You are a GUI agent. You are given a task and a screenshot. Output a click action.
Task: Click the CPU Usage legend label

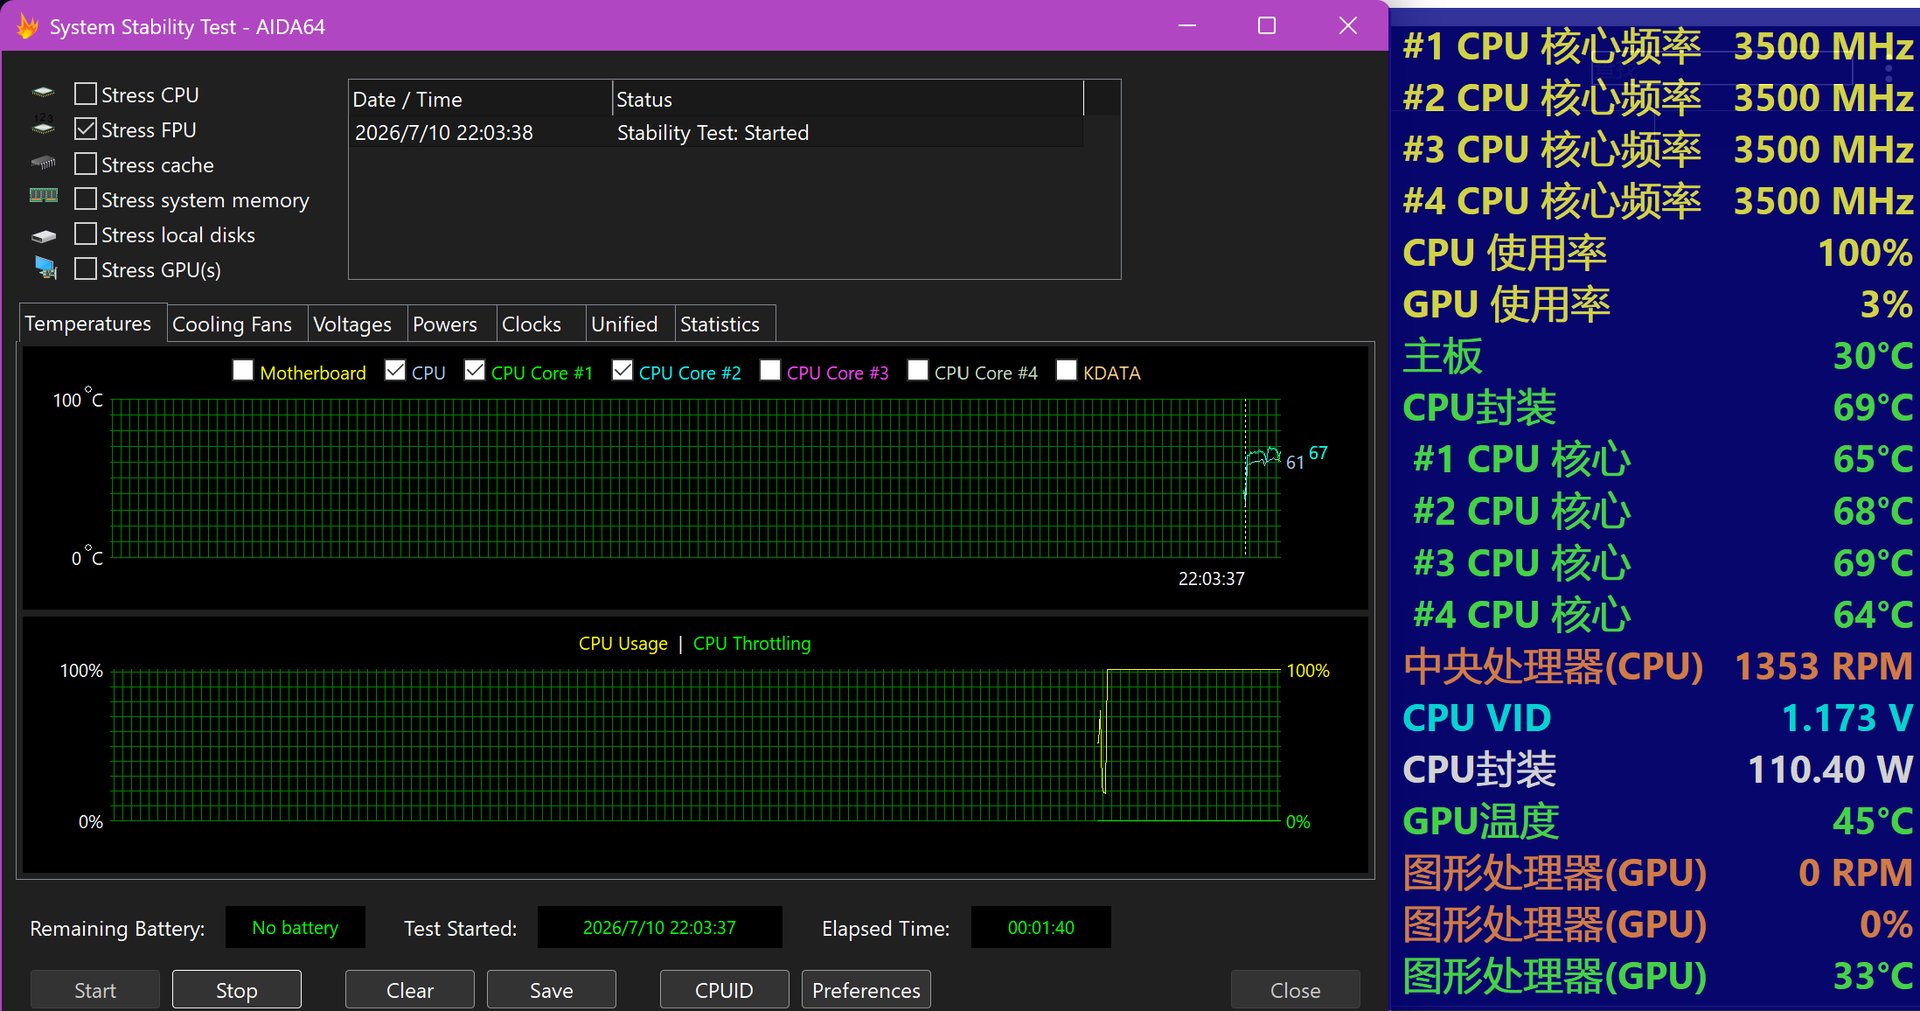coord(623,644)
